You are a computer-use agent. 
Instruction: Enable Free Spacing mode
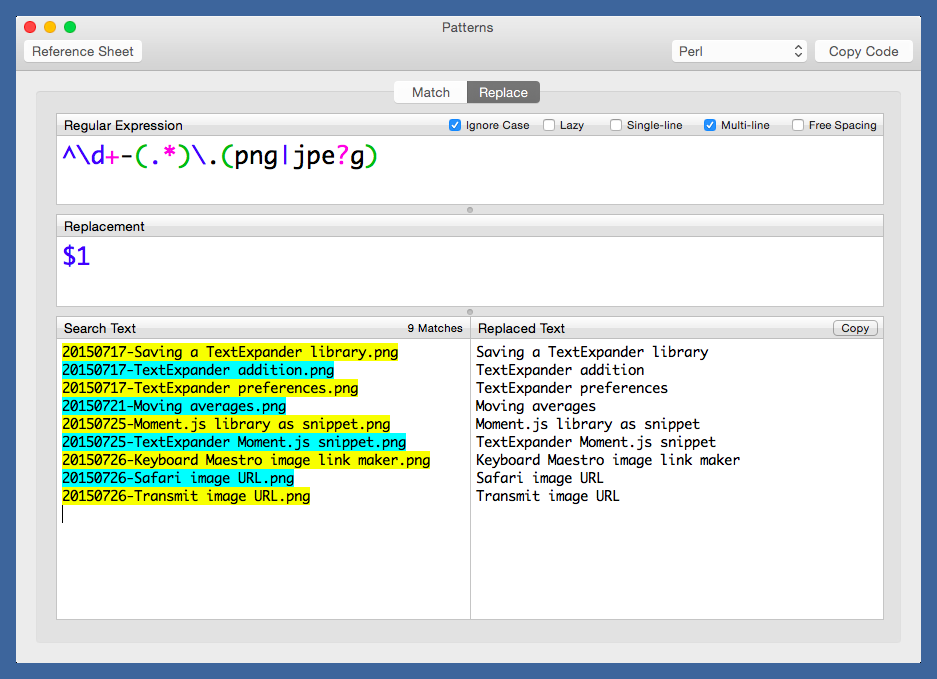coord(798,125)
